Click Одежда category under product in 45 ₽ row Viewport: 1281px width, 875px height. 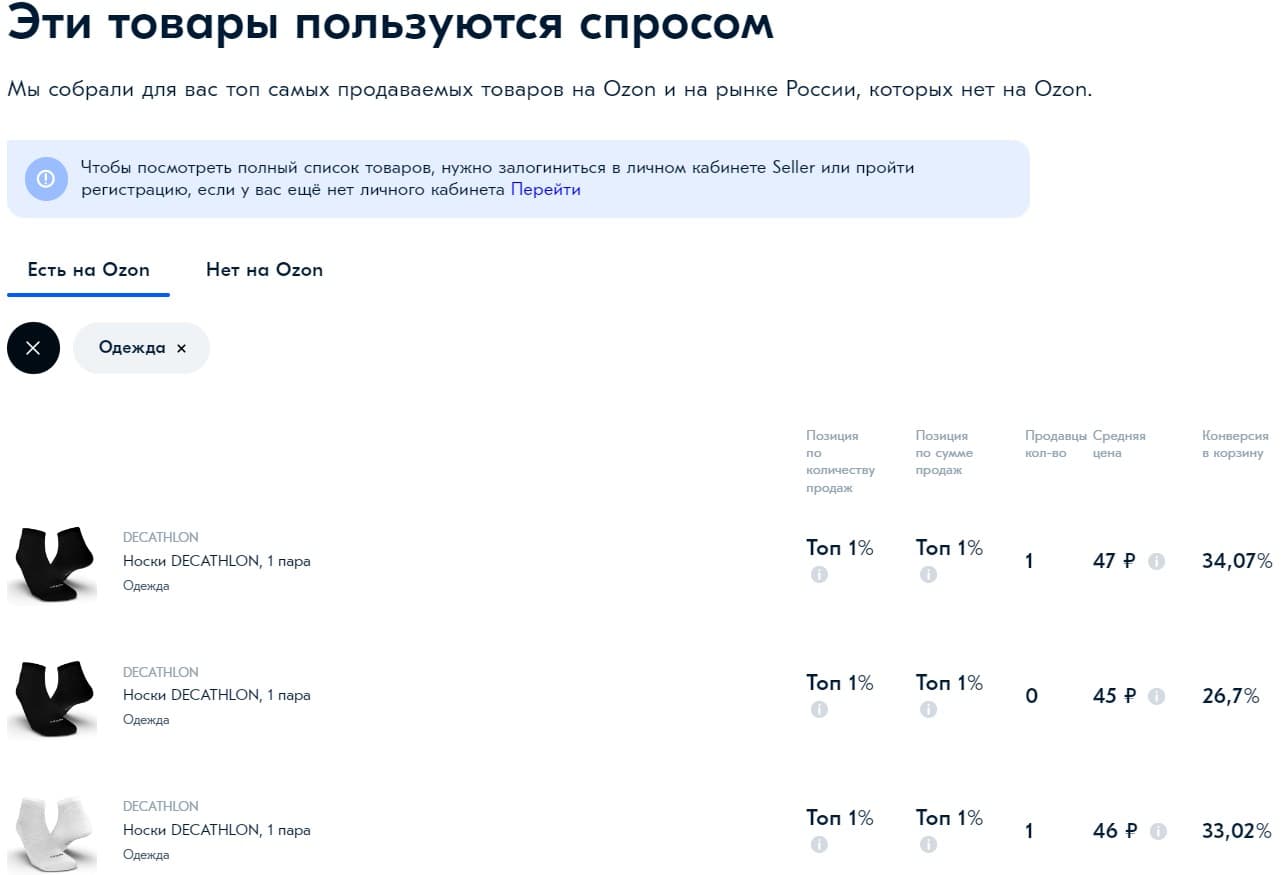pyautogui.click(x=146, y=720)
